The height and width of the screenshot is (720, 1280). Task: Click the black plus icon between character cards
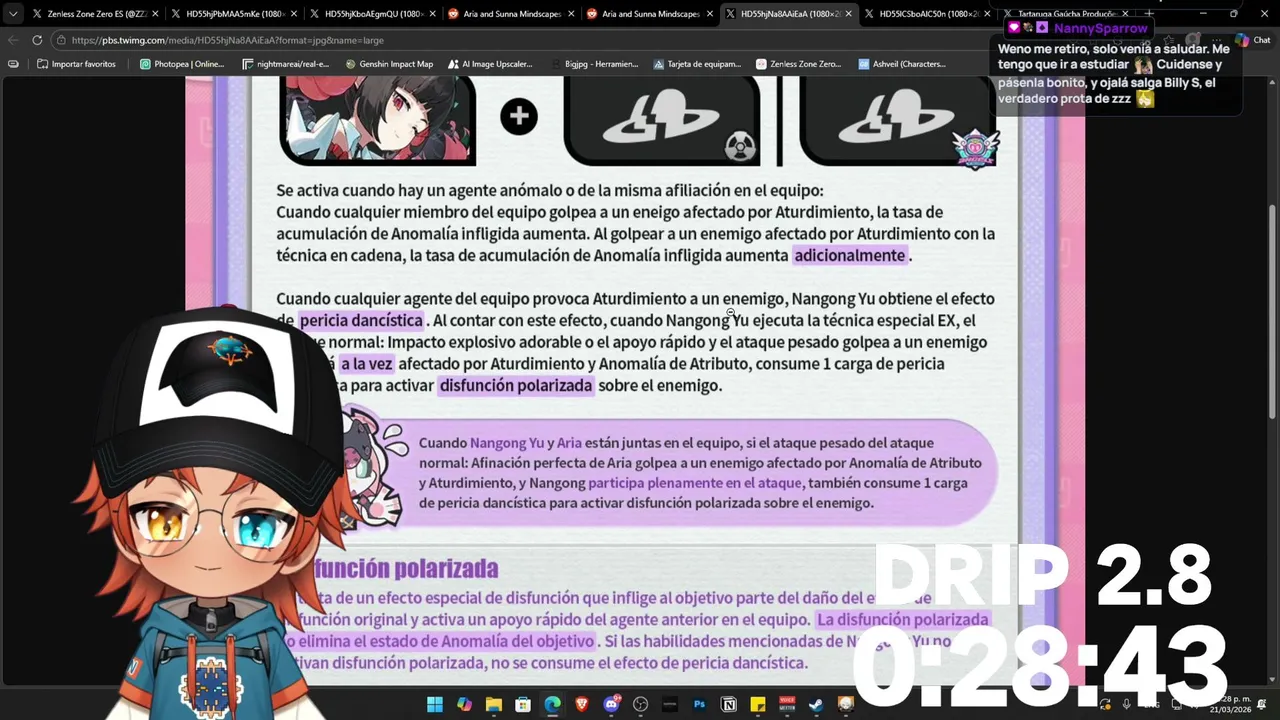[x=519, y=117]
